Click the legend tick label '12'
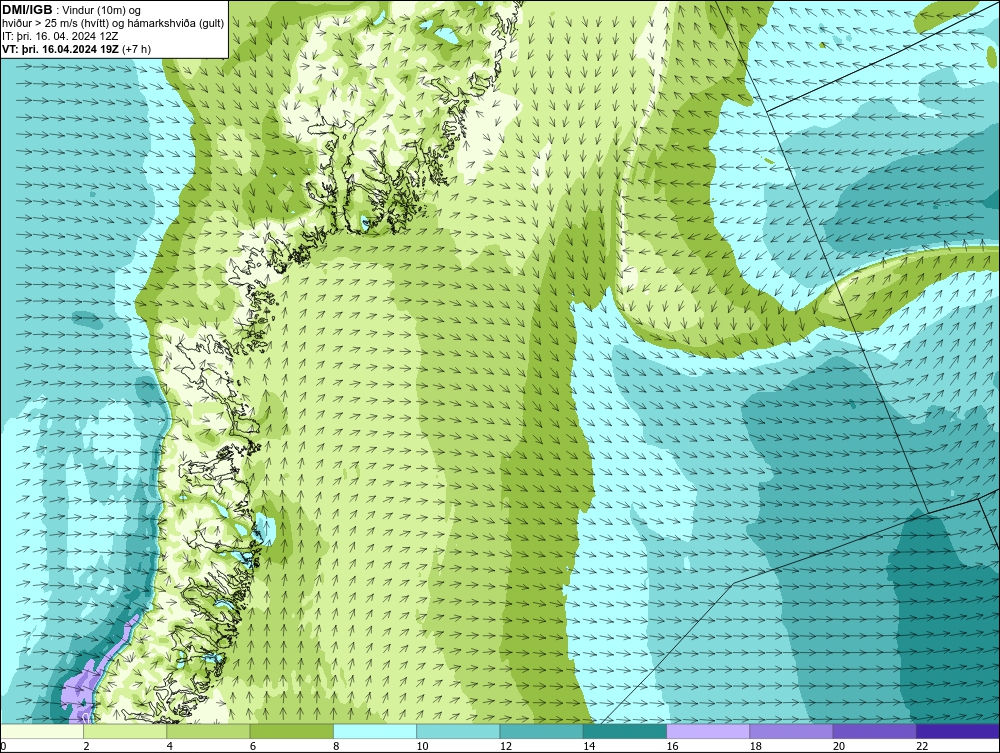This screenshot has width=1000, height=753. click(506, 746)
